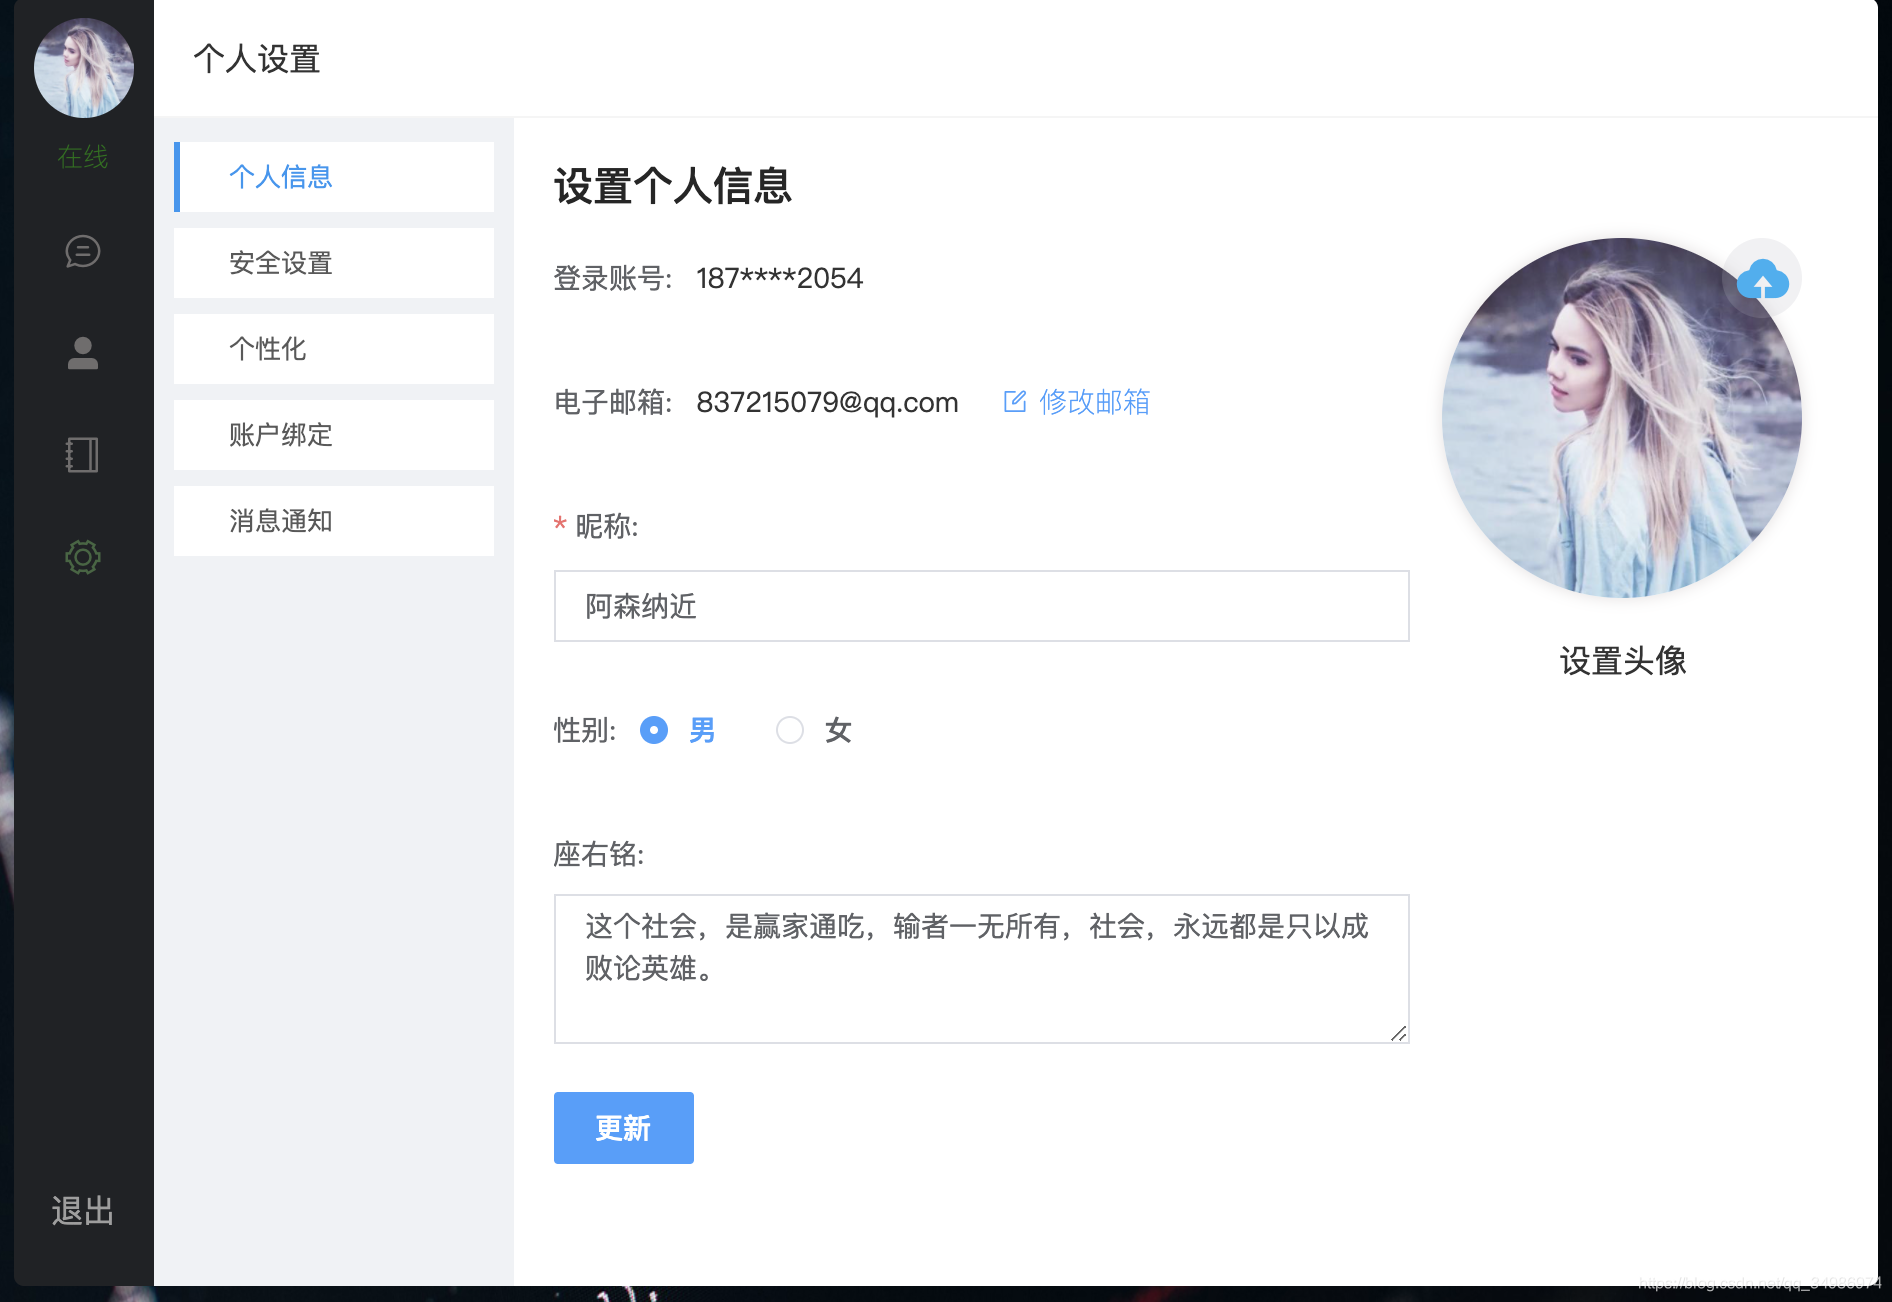The height and width of the screenshot is (1302, 1892).
Task: Switch to the 安全设置 tab
Action: tap(334, 263)
